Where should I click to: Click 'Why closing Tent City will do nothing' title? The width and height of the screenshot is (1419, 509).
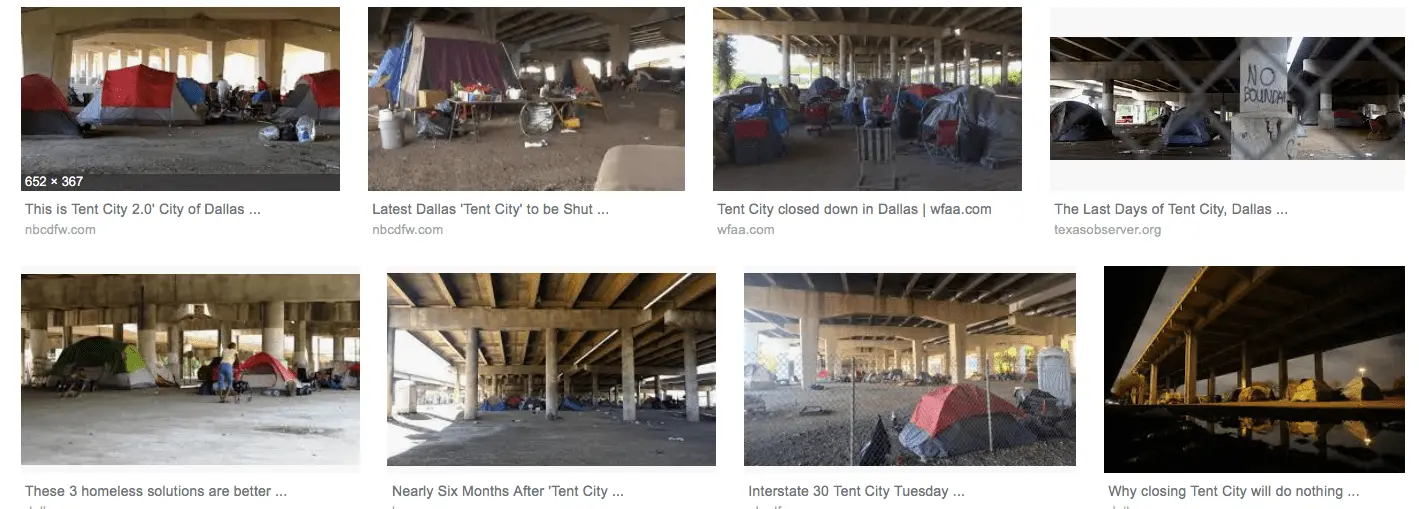coord(1233,492)
